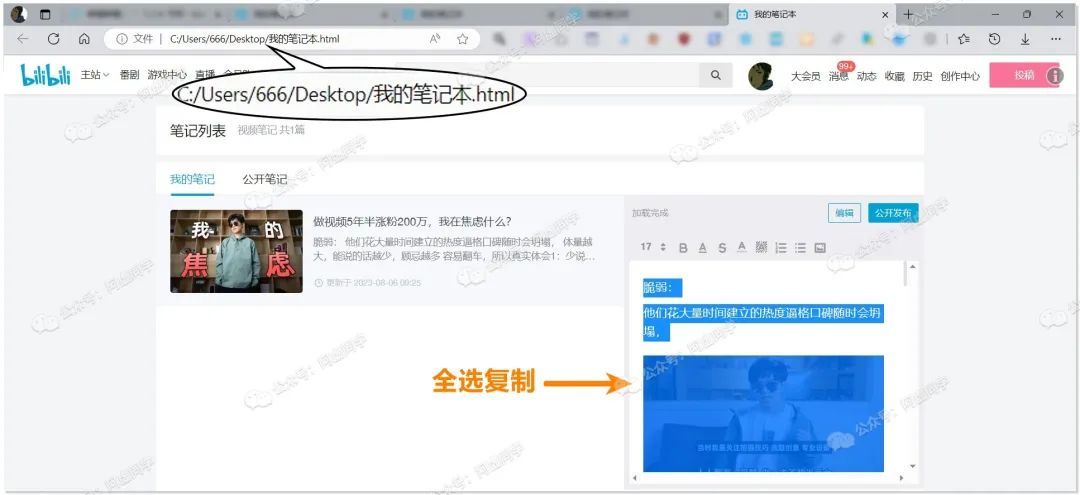Open the browser profile avatar icon
The image size is (1080, 495).
[x=19, y=14]
